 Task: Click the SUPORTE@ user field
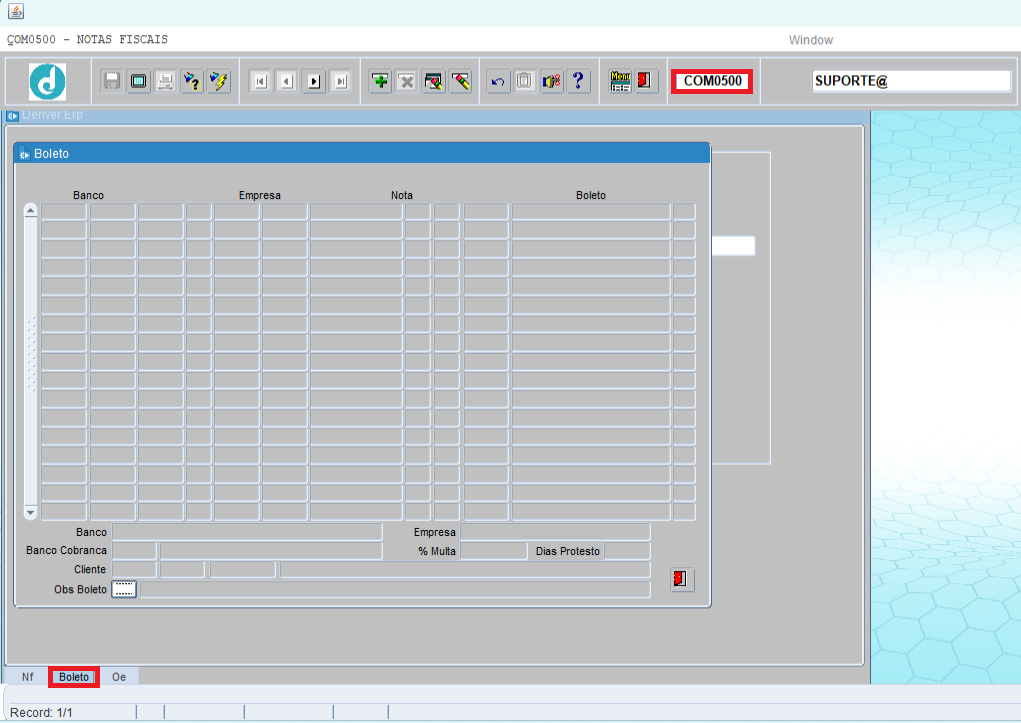click(x=911, y=81)
